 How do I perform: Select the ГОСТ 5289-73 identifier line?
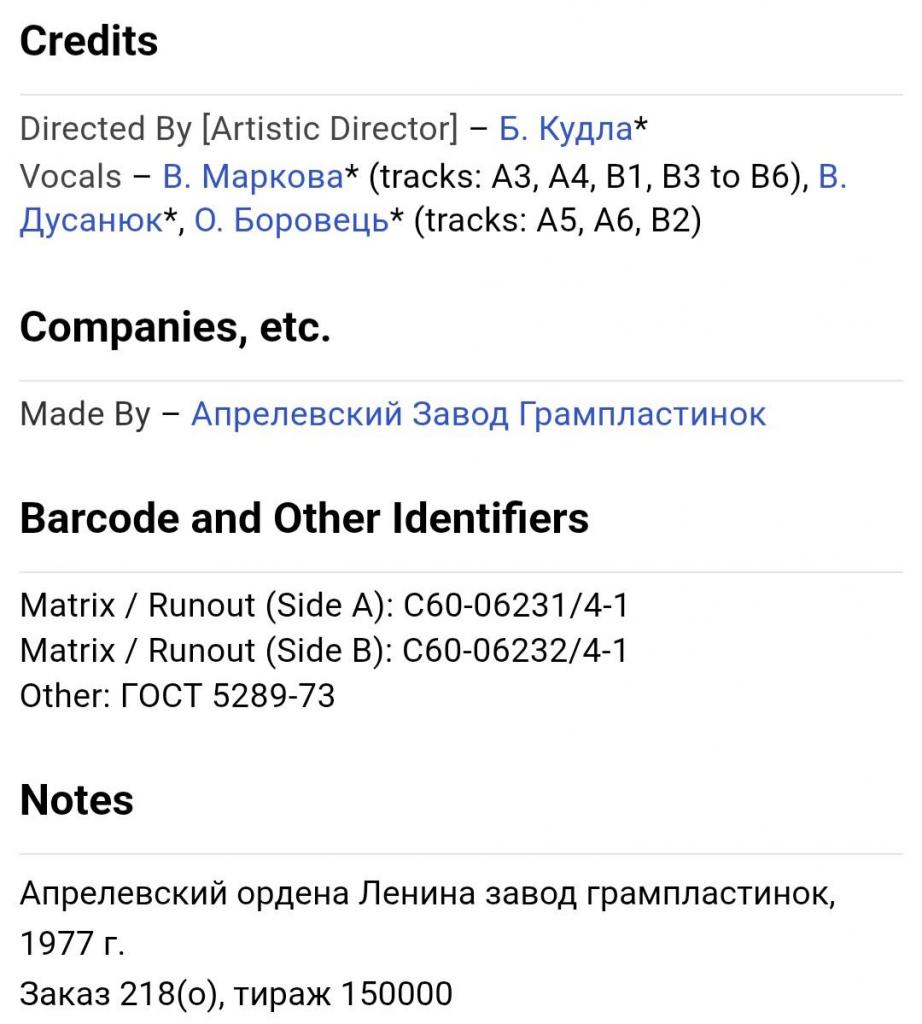point(177,696)
